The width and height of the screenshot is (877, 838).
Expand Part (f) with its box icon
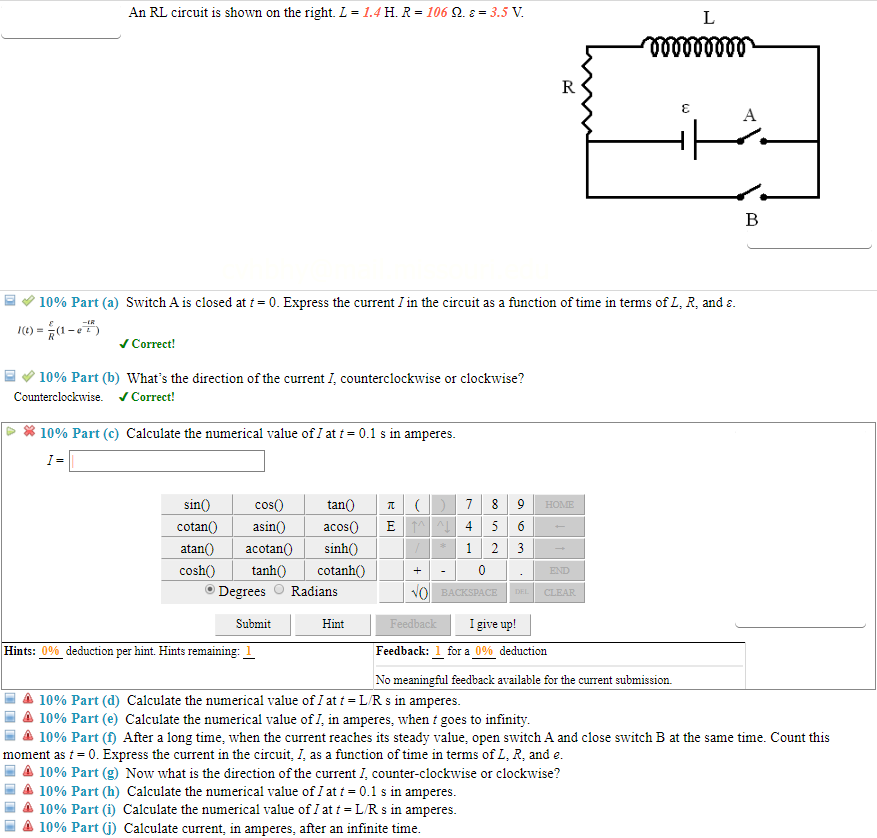pyautogui.click(x=10, y=735)
